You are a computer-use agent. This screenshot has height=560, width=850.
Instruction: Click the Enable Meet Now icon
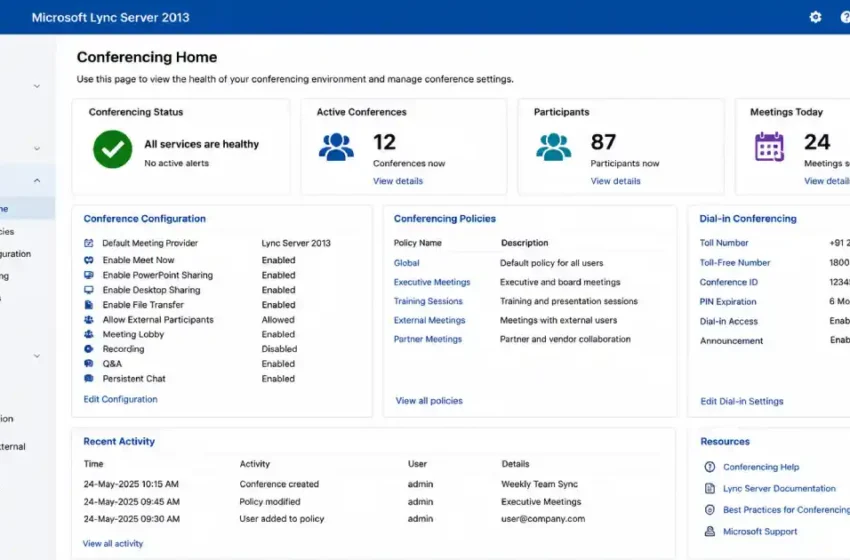89,260
